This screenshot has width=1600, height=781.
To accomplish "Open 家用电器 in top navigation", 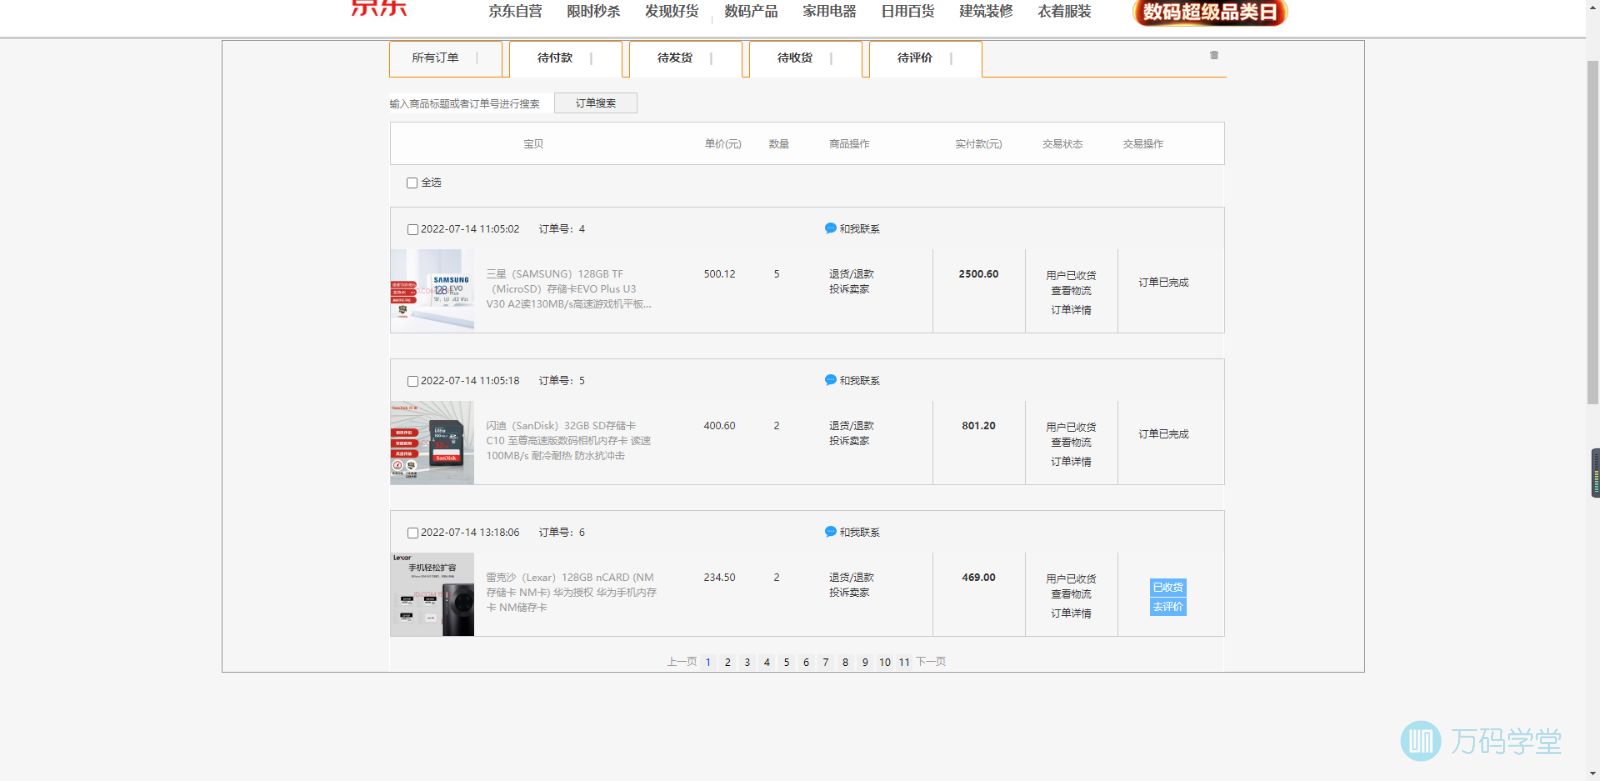I will [x=829, y=11].
